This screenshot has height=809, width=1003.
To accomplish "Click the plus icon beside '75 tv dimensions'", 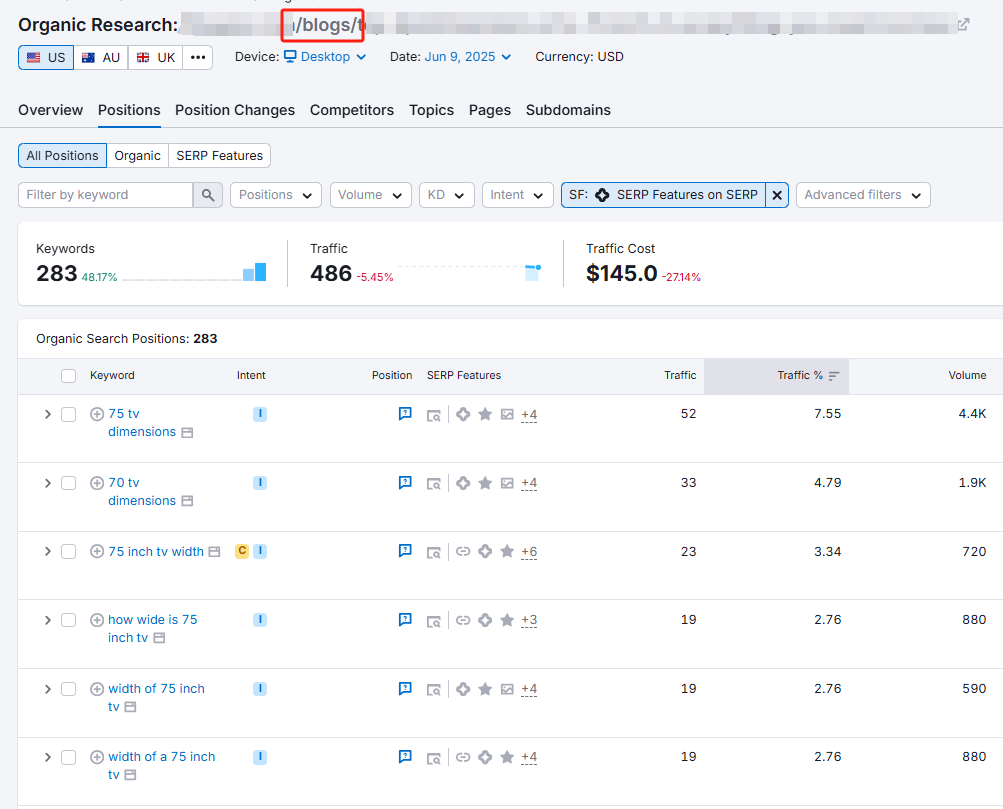I will (x=97, y=414).
